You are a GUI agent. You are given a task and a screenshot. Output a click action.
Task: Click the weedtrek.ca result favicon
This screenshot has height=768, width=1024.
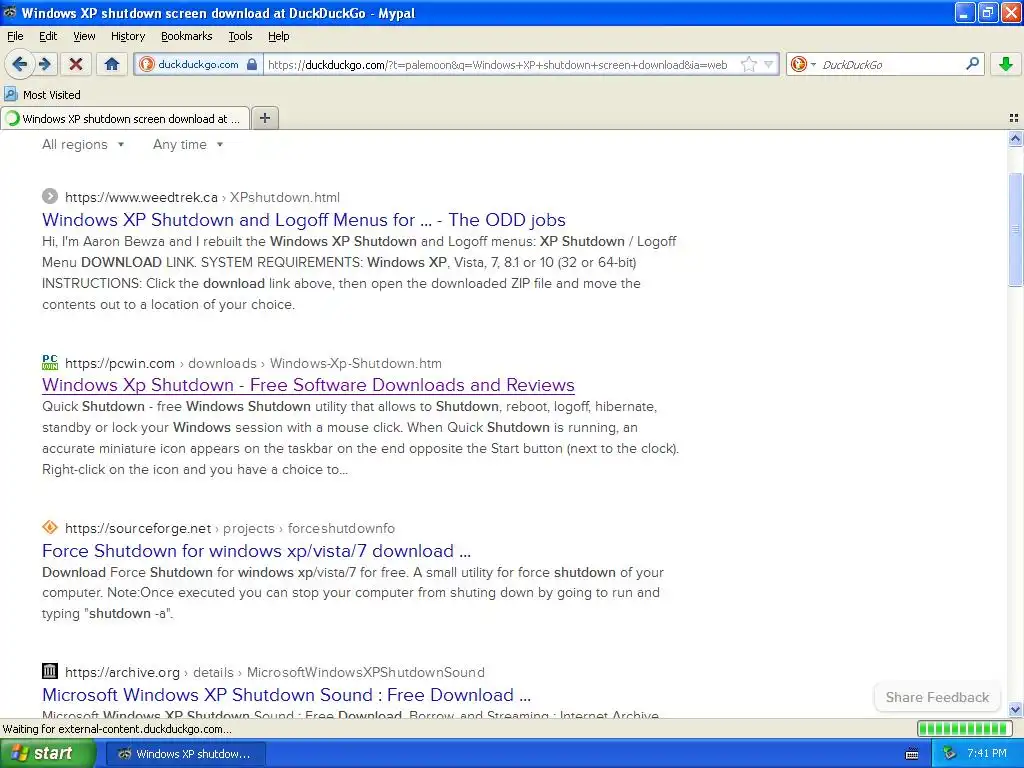50,196
